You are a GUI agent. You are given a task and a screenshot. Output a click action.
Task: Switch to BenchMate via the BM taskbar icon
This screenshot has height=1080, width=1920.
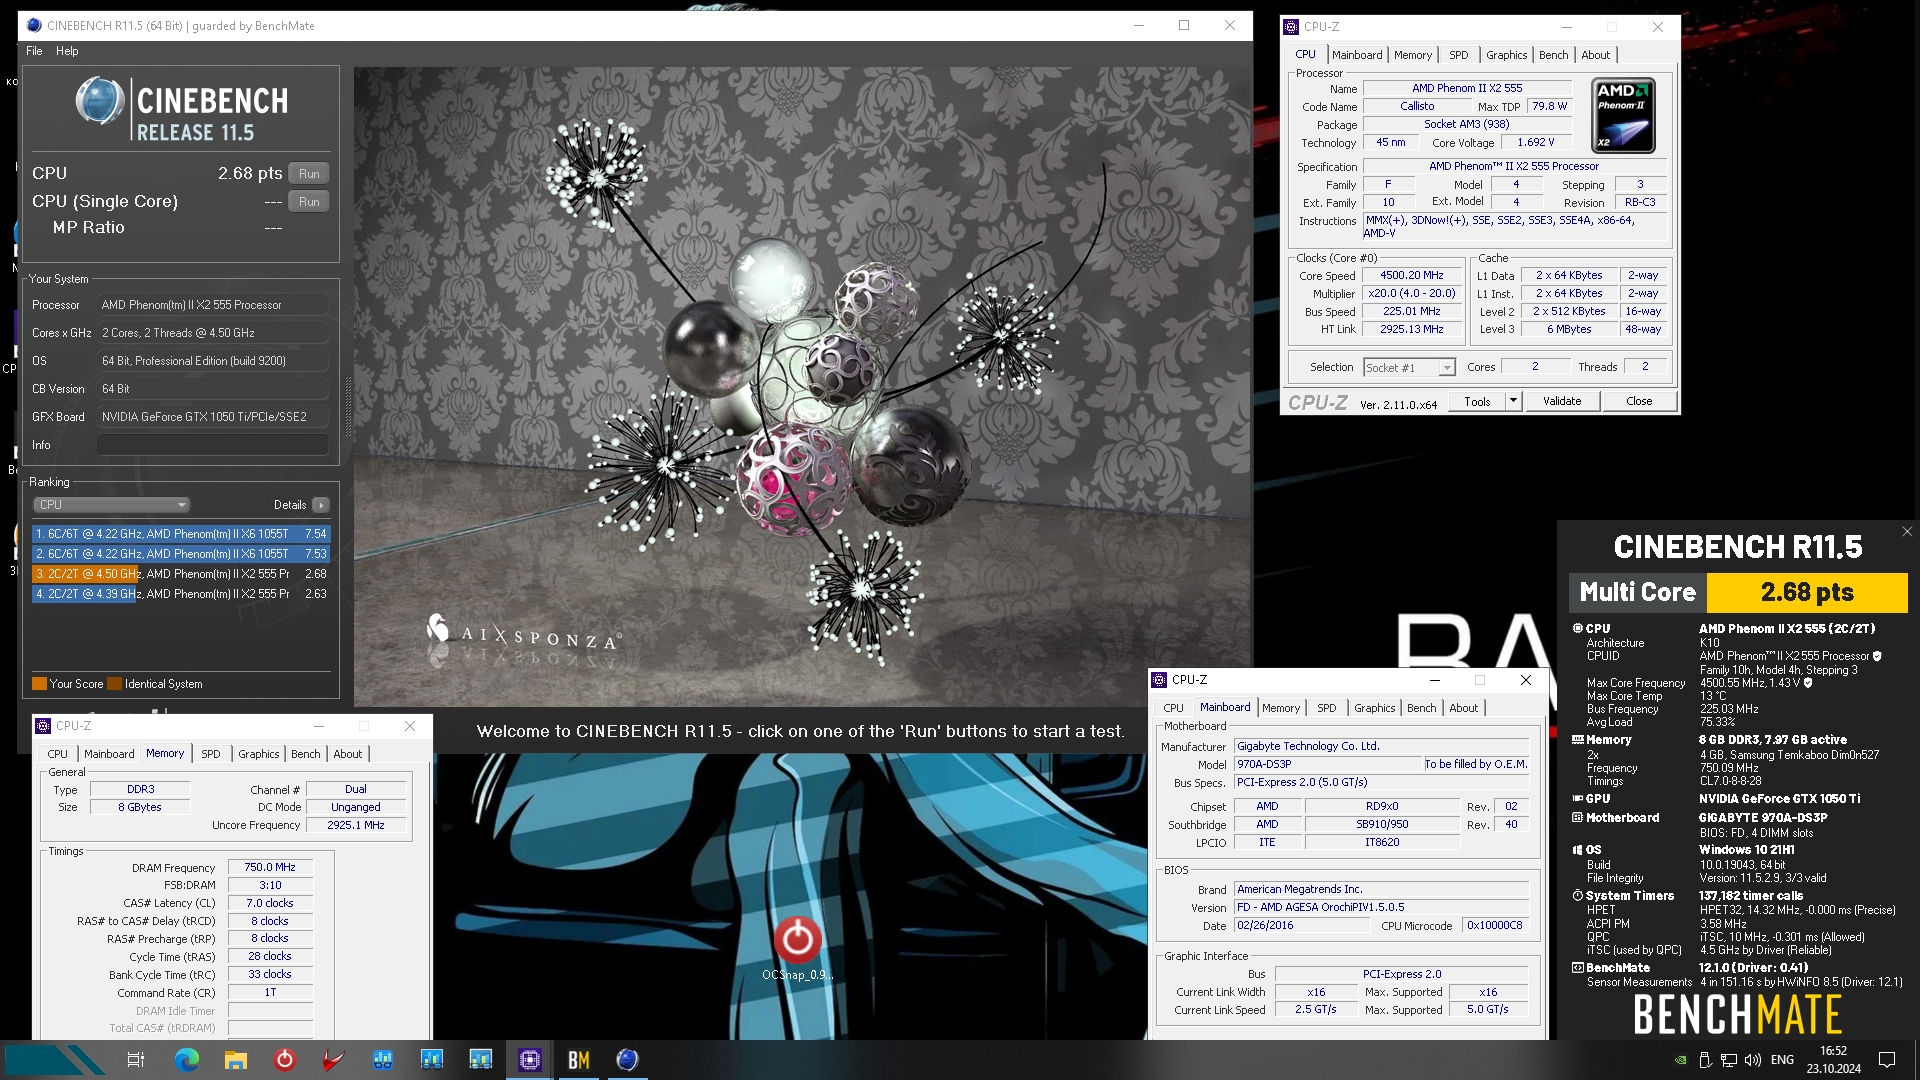tap(578, 1060)
